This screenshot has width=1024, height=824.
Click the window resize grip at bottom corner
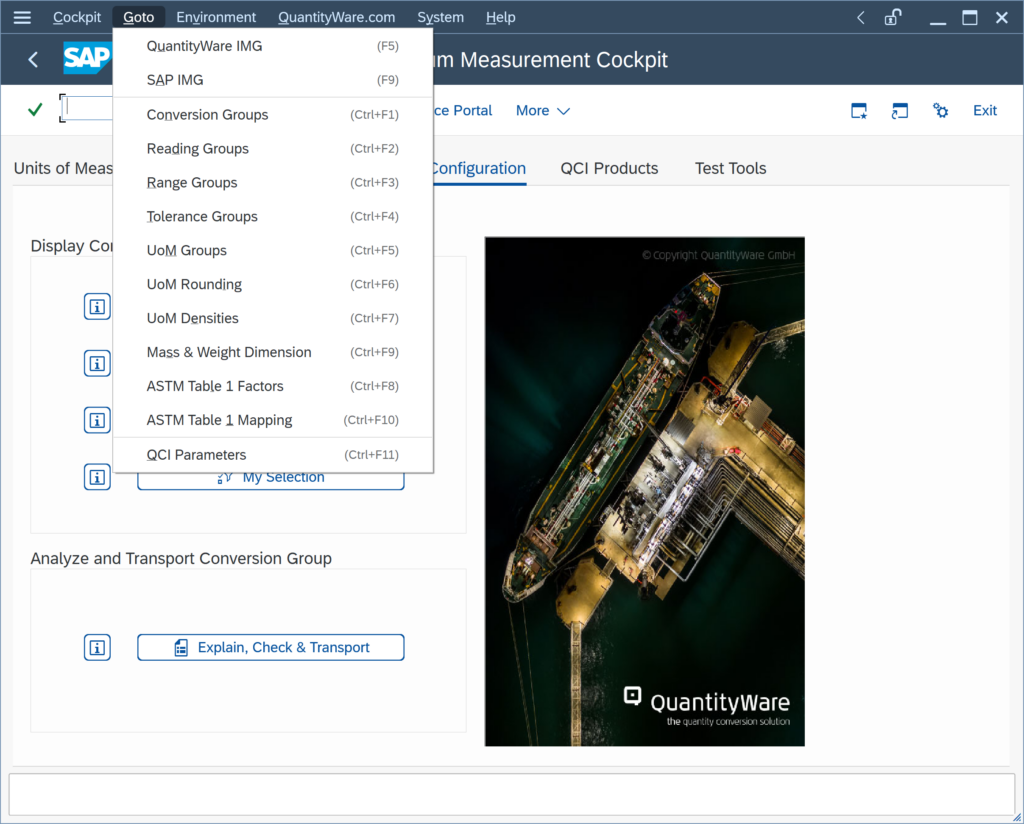[x=1017, y=817]
